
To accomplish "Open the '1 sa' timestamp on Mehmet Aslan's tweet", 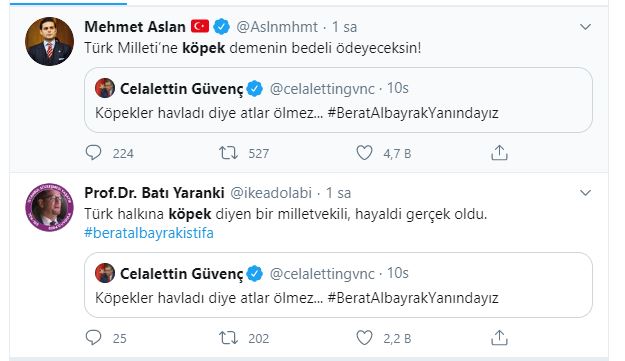I will click(344, 27).
